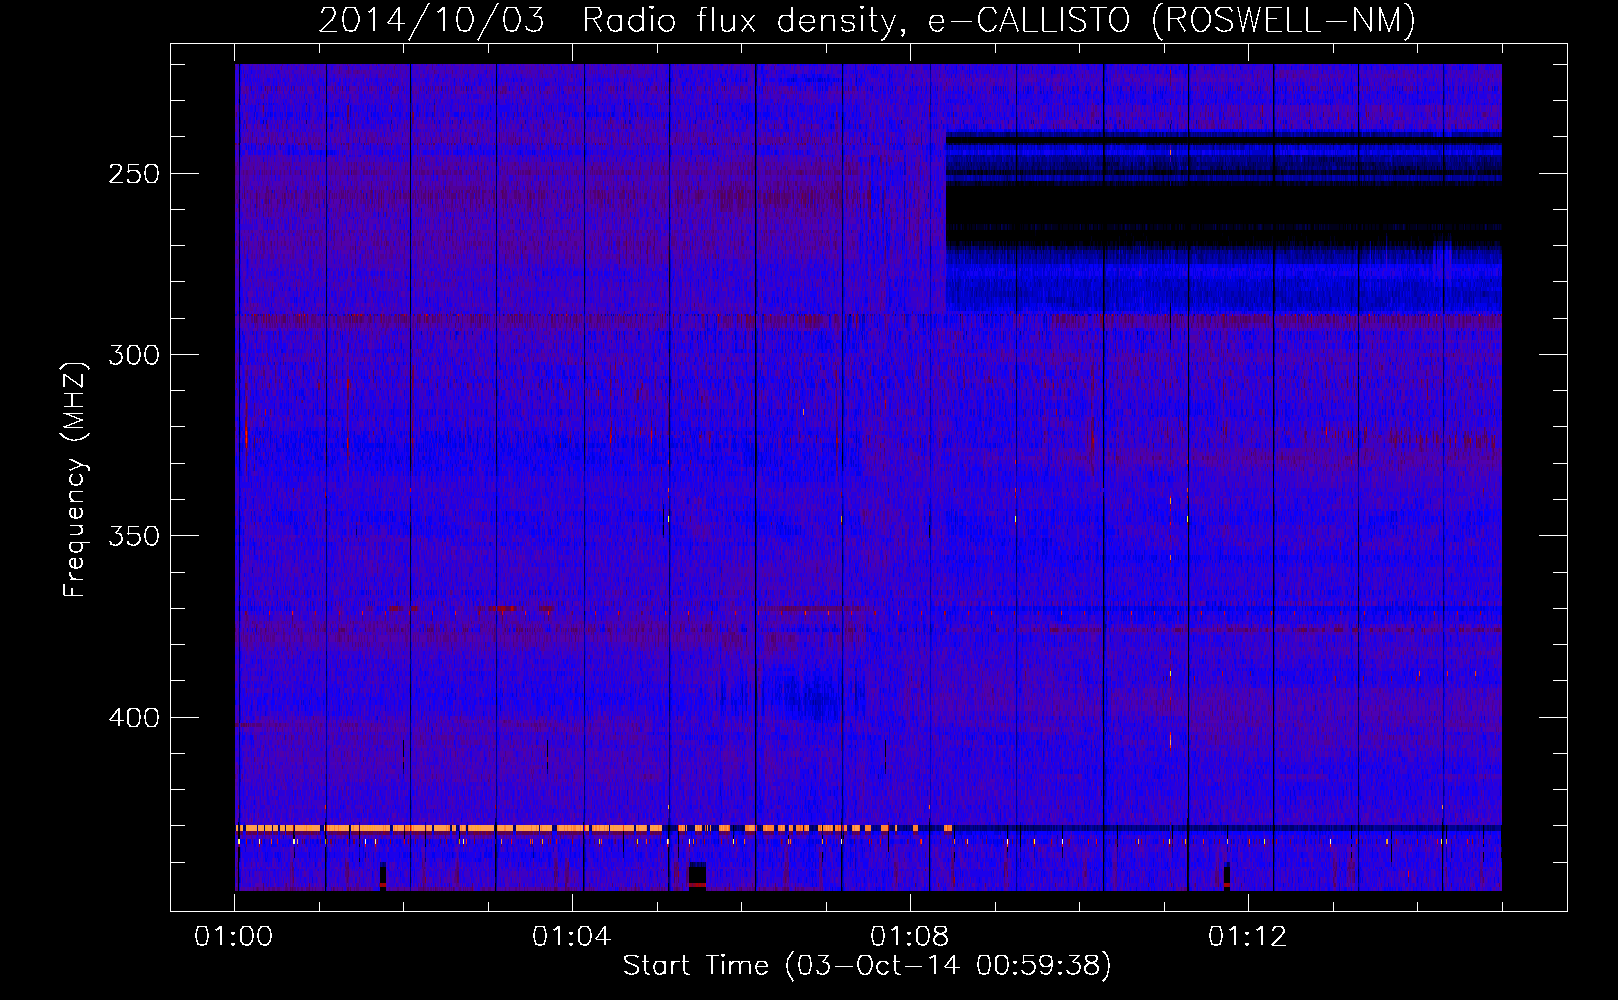
Task: Click the "01:12" time tick label
Action: point(1247,937)
